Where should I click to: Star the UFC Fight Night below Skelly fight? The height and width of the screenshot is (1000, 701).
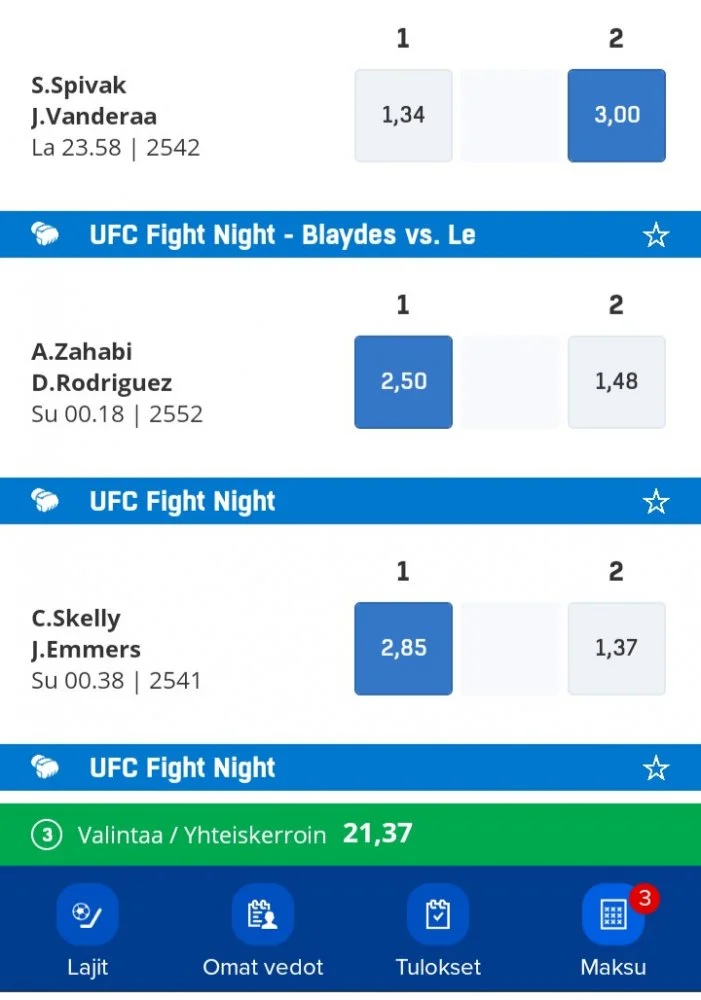click(x=655, y=768)
